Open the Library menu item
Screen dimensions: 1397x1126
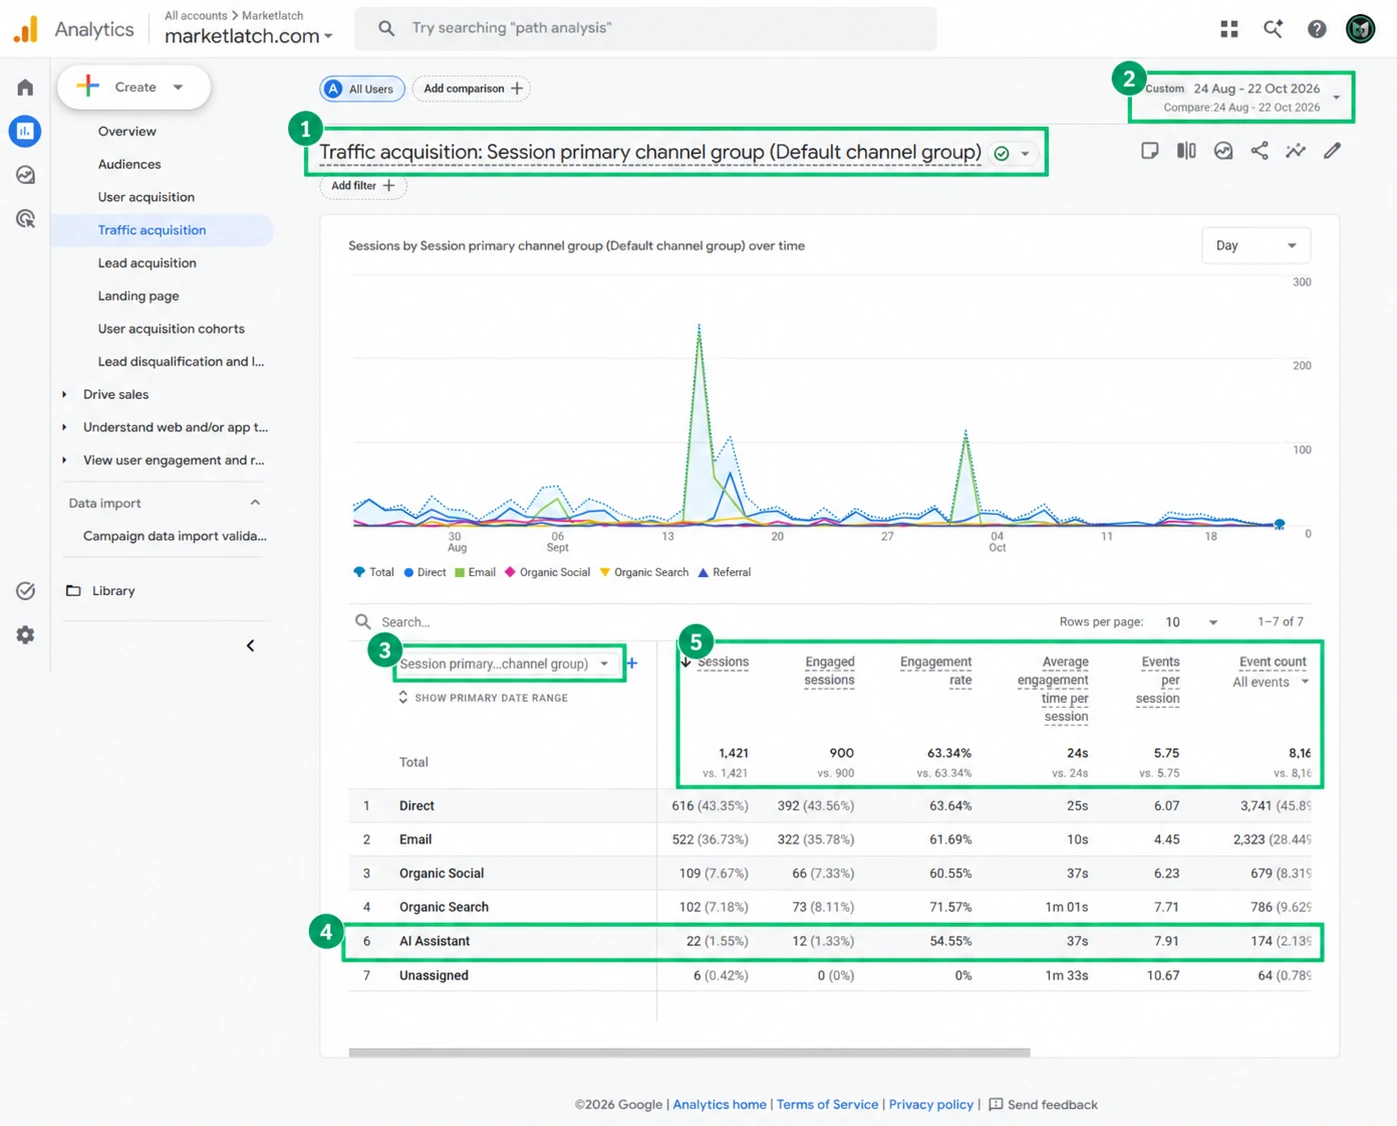[113, 591]
